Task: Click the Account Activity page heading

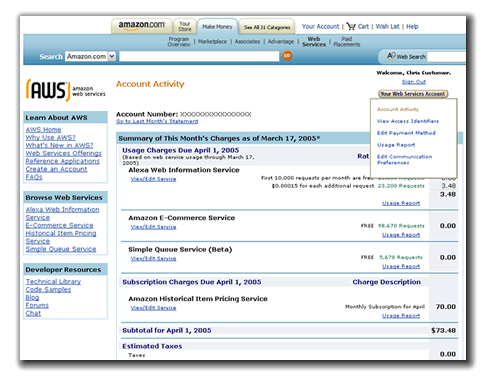Action: (x=150, y=84)
